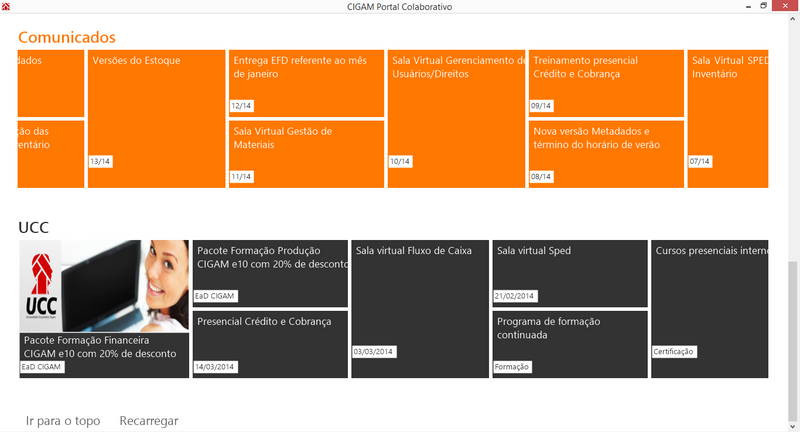
Task: Click the Ir para o topo link
Action: click(x=63, y=421)
